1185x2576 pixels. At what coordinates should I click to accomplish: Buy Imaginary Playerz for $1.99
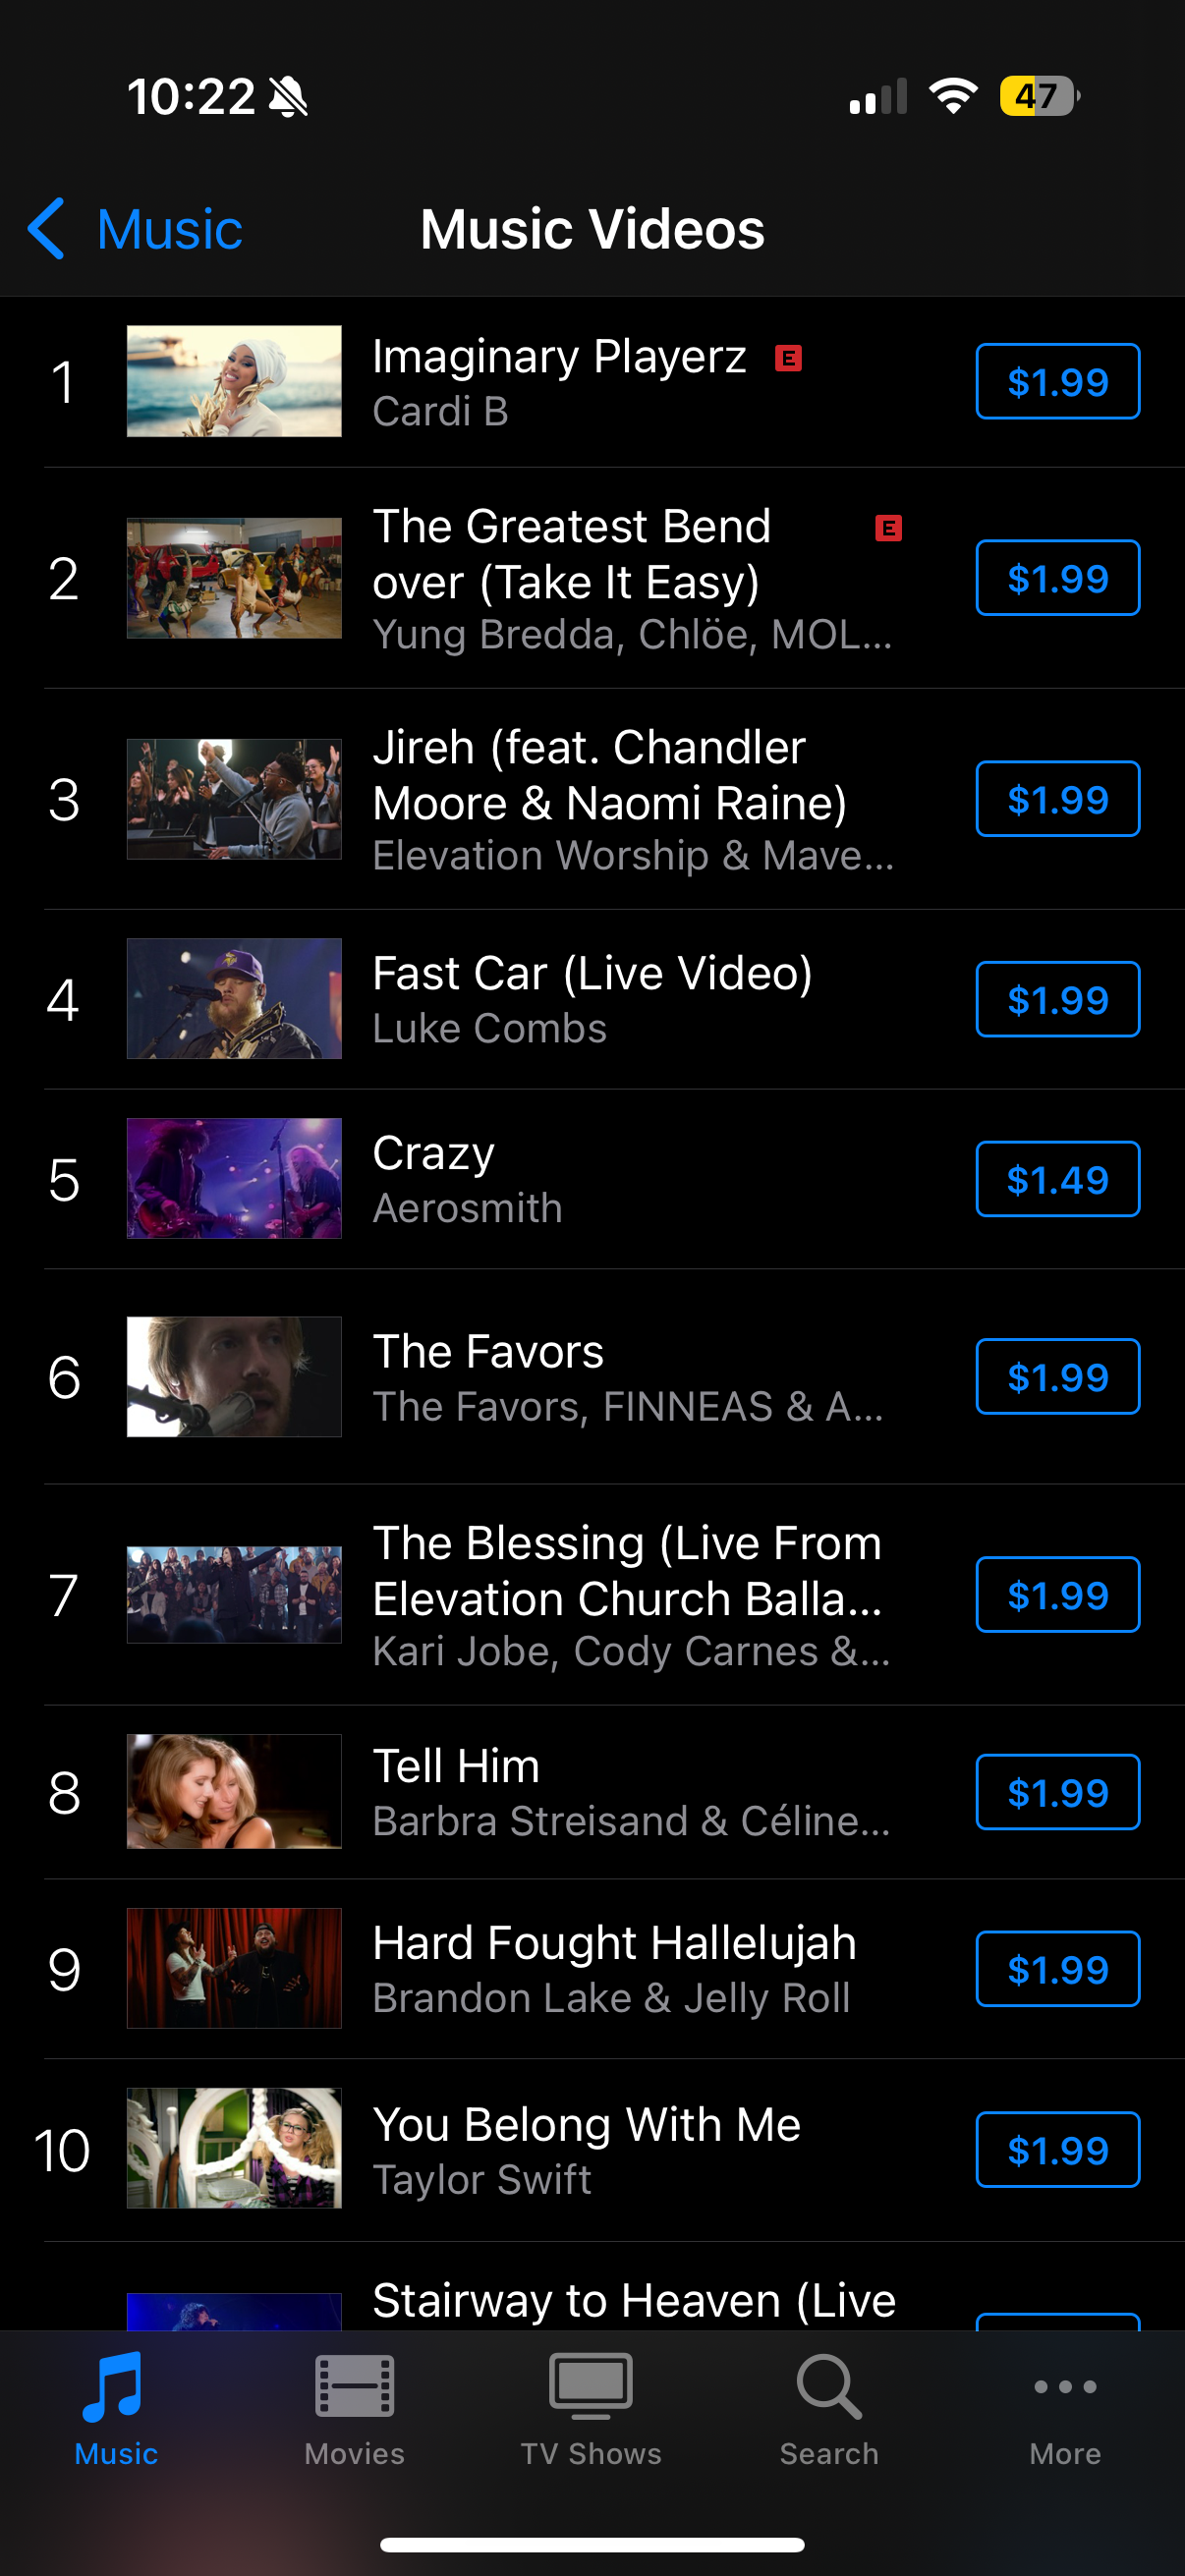tap(1057, 382)
